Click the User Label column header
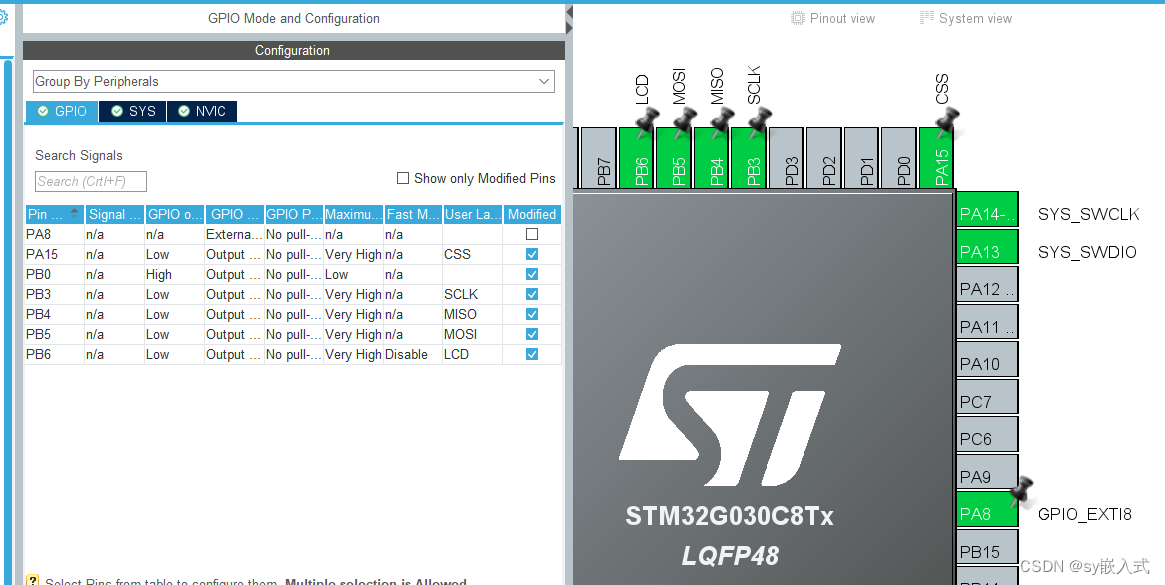 tap(473, 215)
